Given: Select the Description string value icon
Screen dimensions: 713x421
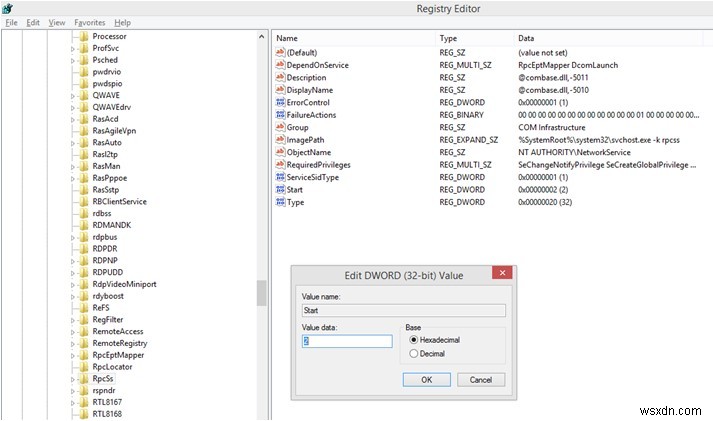Looking at the screenshot, I should pos(280,77).
